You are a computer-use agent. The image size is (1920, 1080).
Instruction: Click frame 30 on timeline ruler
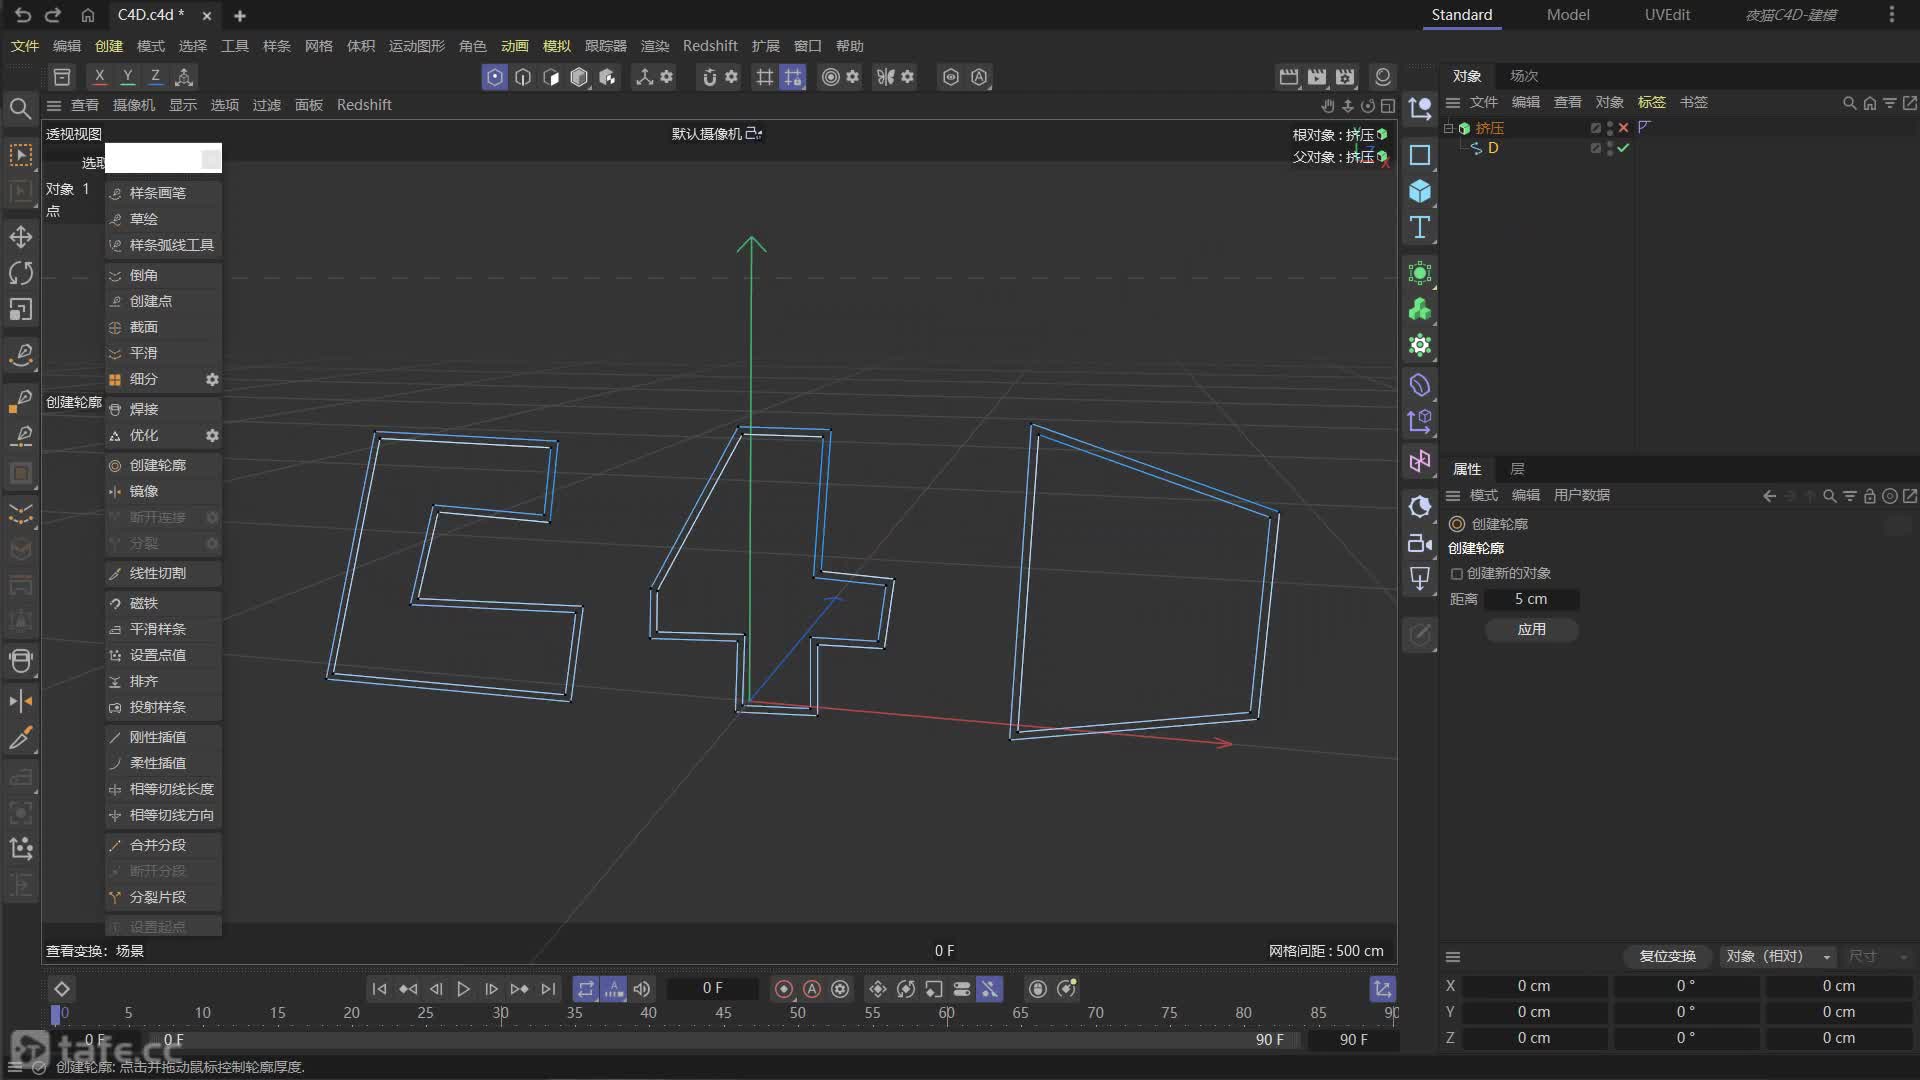click(500, 1013)
